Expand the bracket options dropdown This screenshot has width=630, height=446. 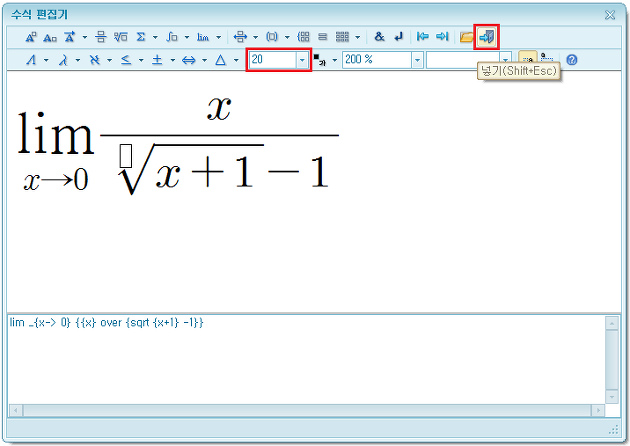tap(287, 37)
